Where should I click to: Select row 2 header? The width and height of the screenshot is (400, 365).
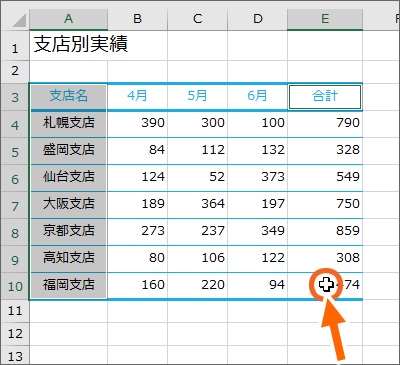[15, 71]
